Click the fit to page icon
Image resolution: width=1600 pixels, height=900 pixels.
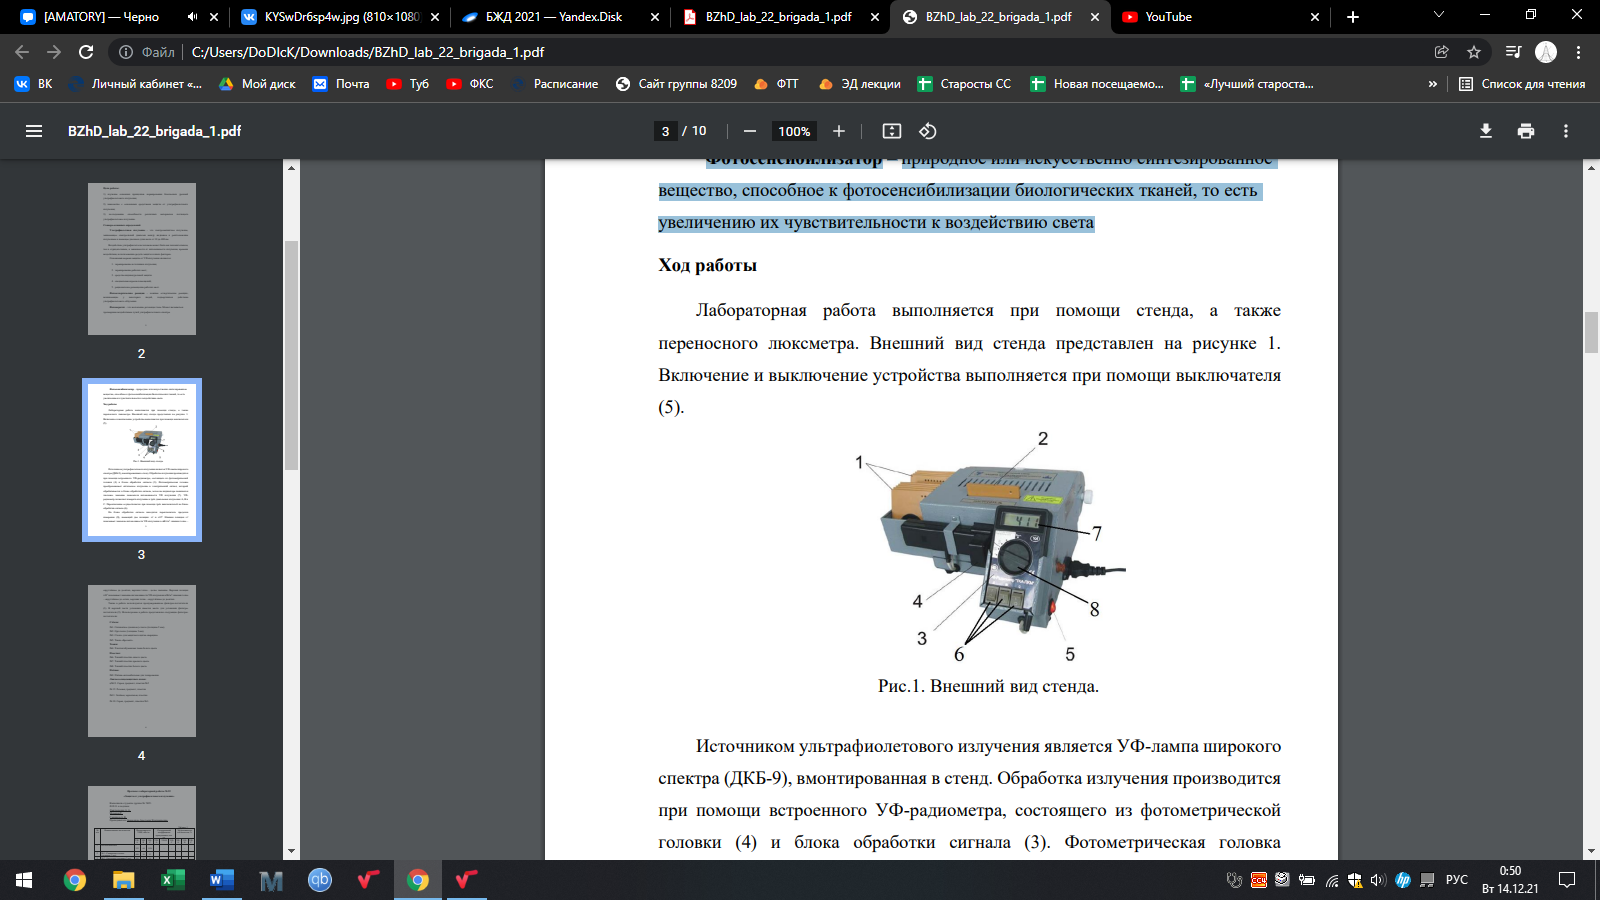(x=892, y=131)
